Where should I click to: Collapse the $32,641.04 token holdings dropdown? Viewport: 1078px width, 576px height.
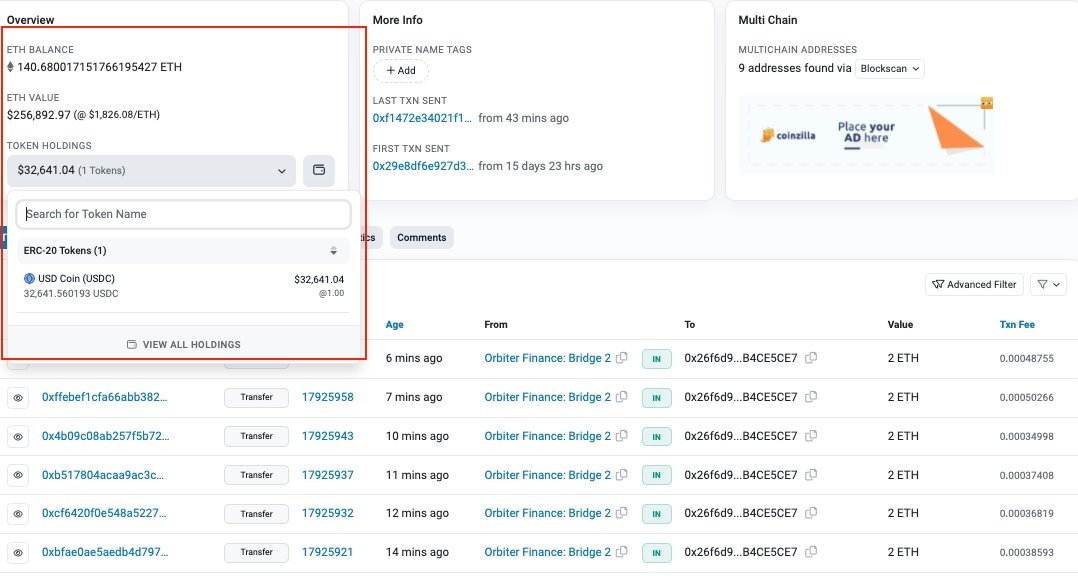tap(151, 170)
